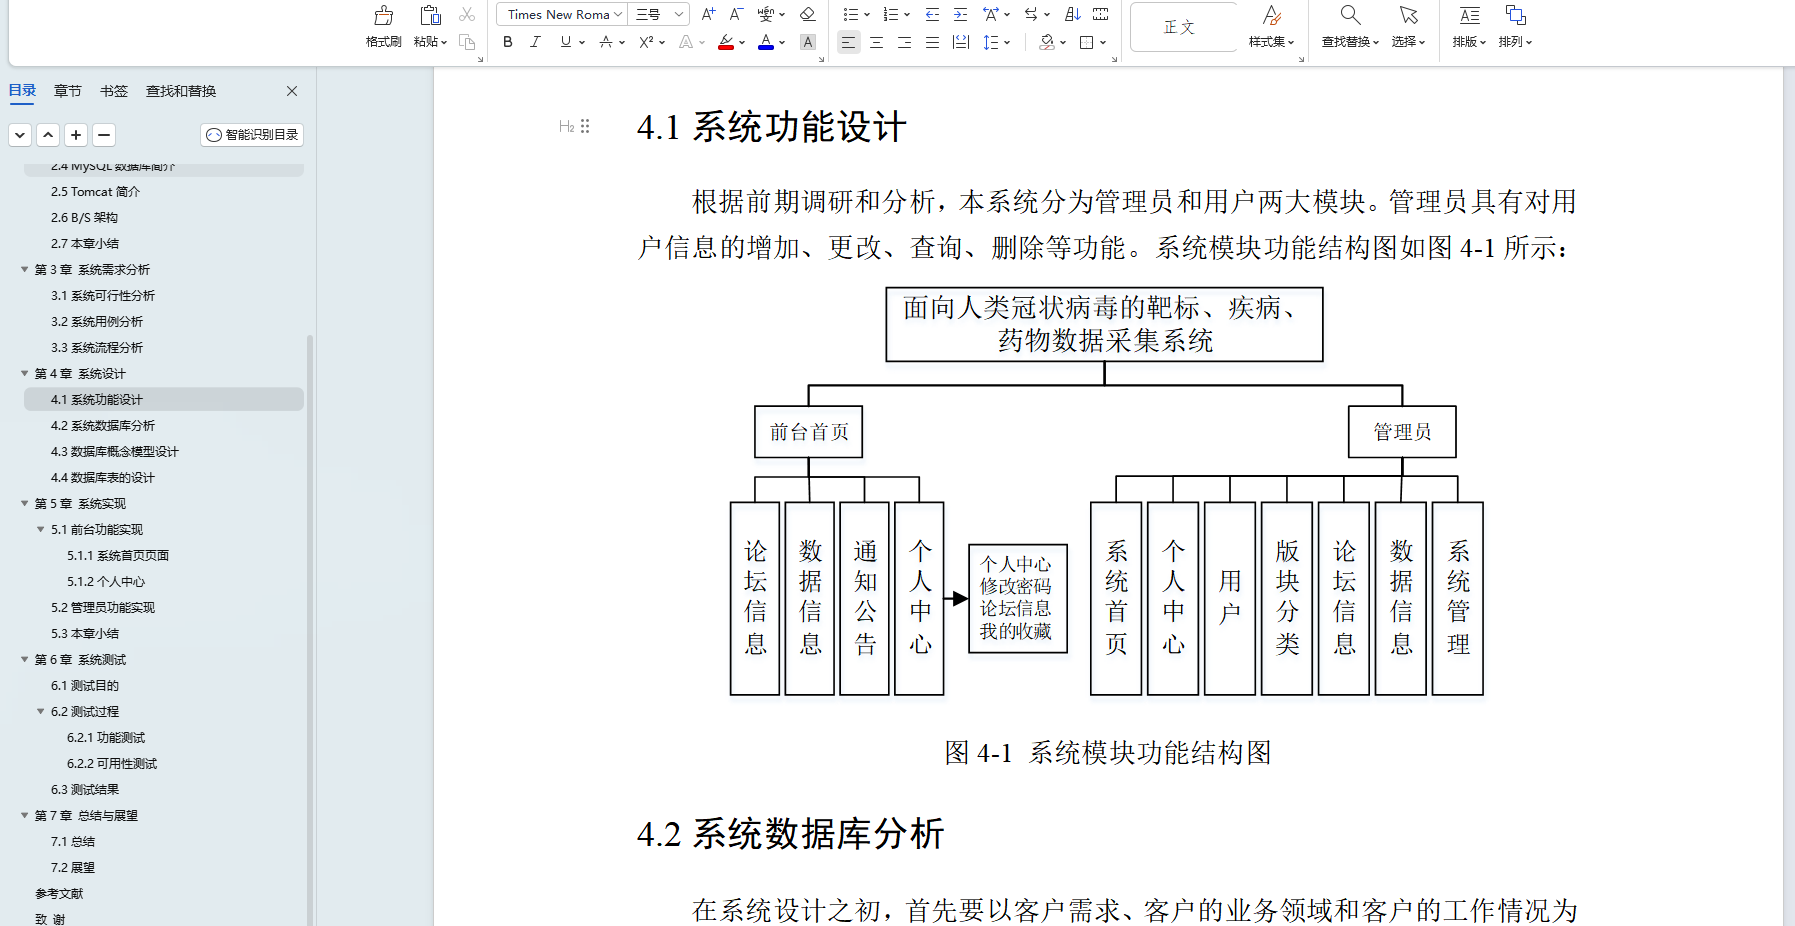The height and width of the screenshot is (926, 1795).
Task: Click the minus remove-heading button
Action: 104,135
